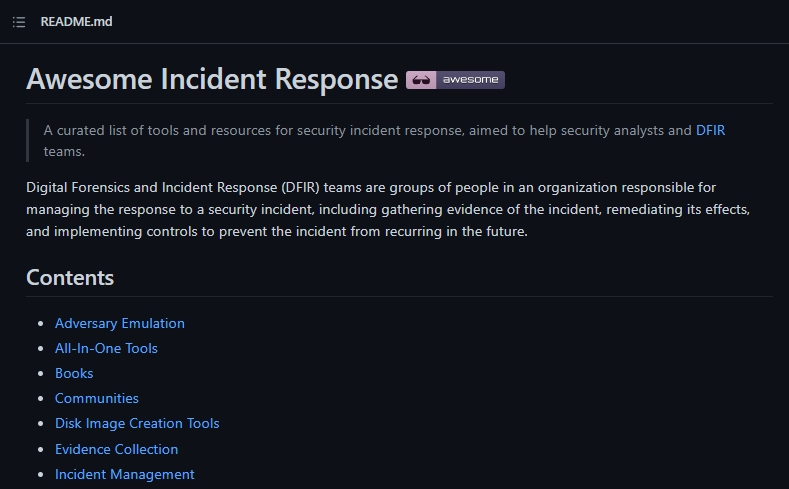This screenshot has height=489, width=789.
Task: Click the Contents section heading
Action: (70, 277)
